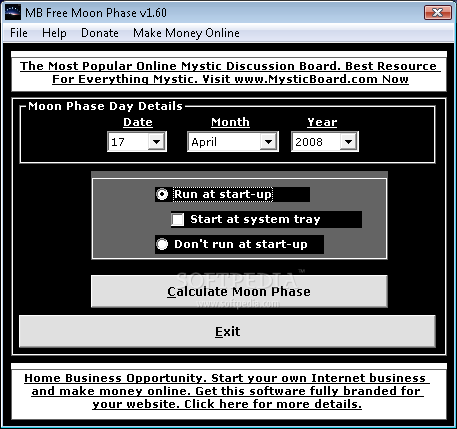Image resolution: width=457 pixels, height=429 pixels.
Task: Click the date field showing 17
Action: (x=128, y=142)
